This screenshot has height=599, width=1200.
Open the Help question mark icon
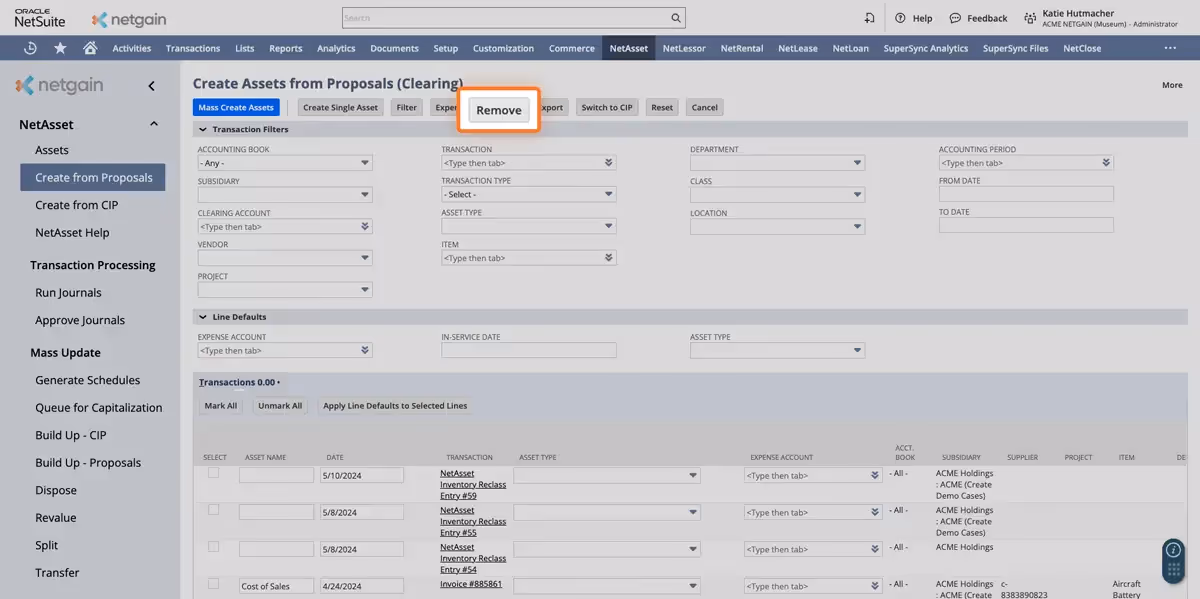pyautogui.click(x=900, y=17)
